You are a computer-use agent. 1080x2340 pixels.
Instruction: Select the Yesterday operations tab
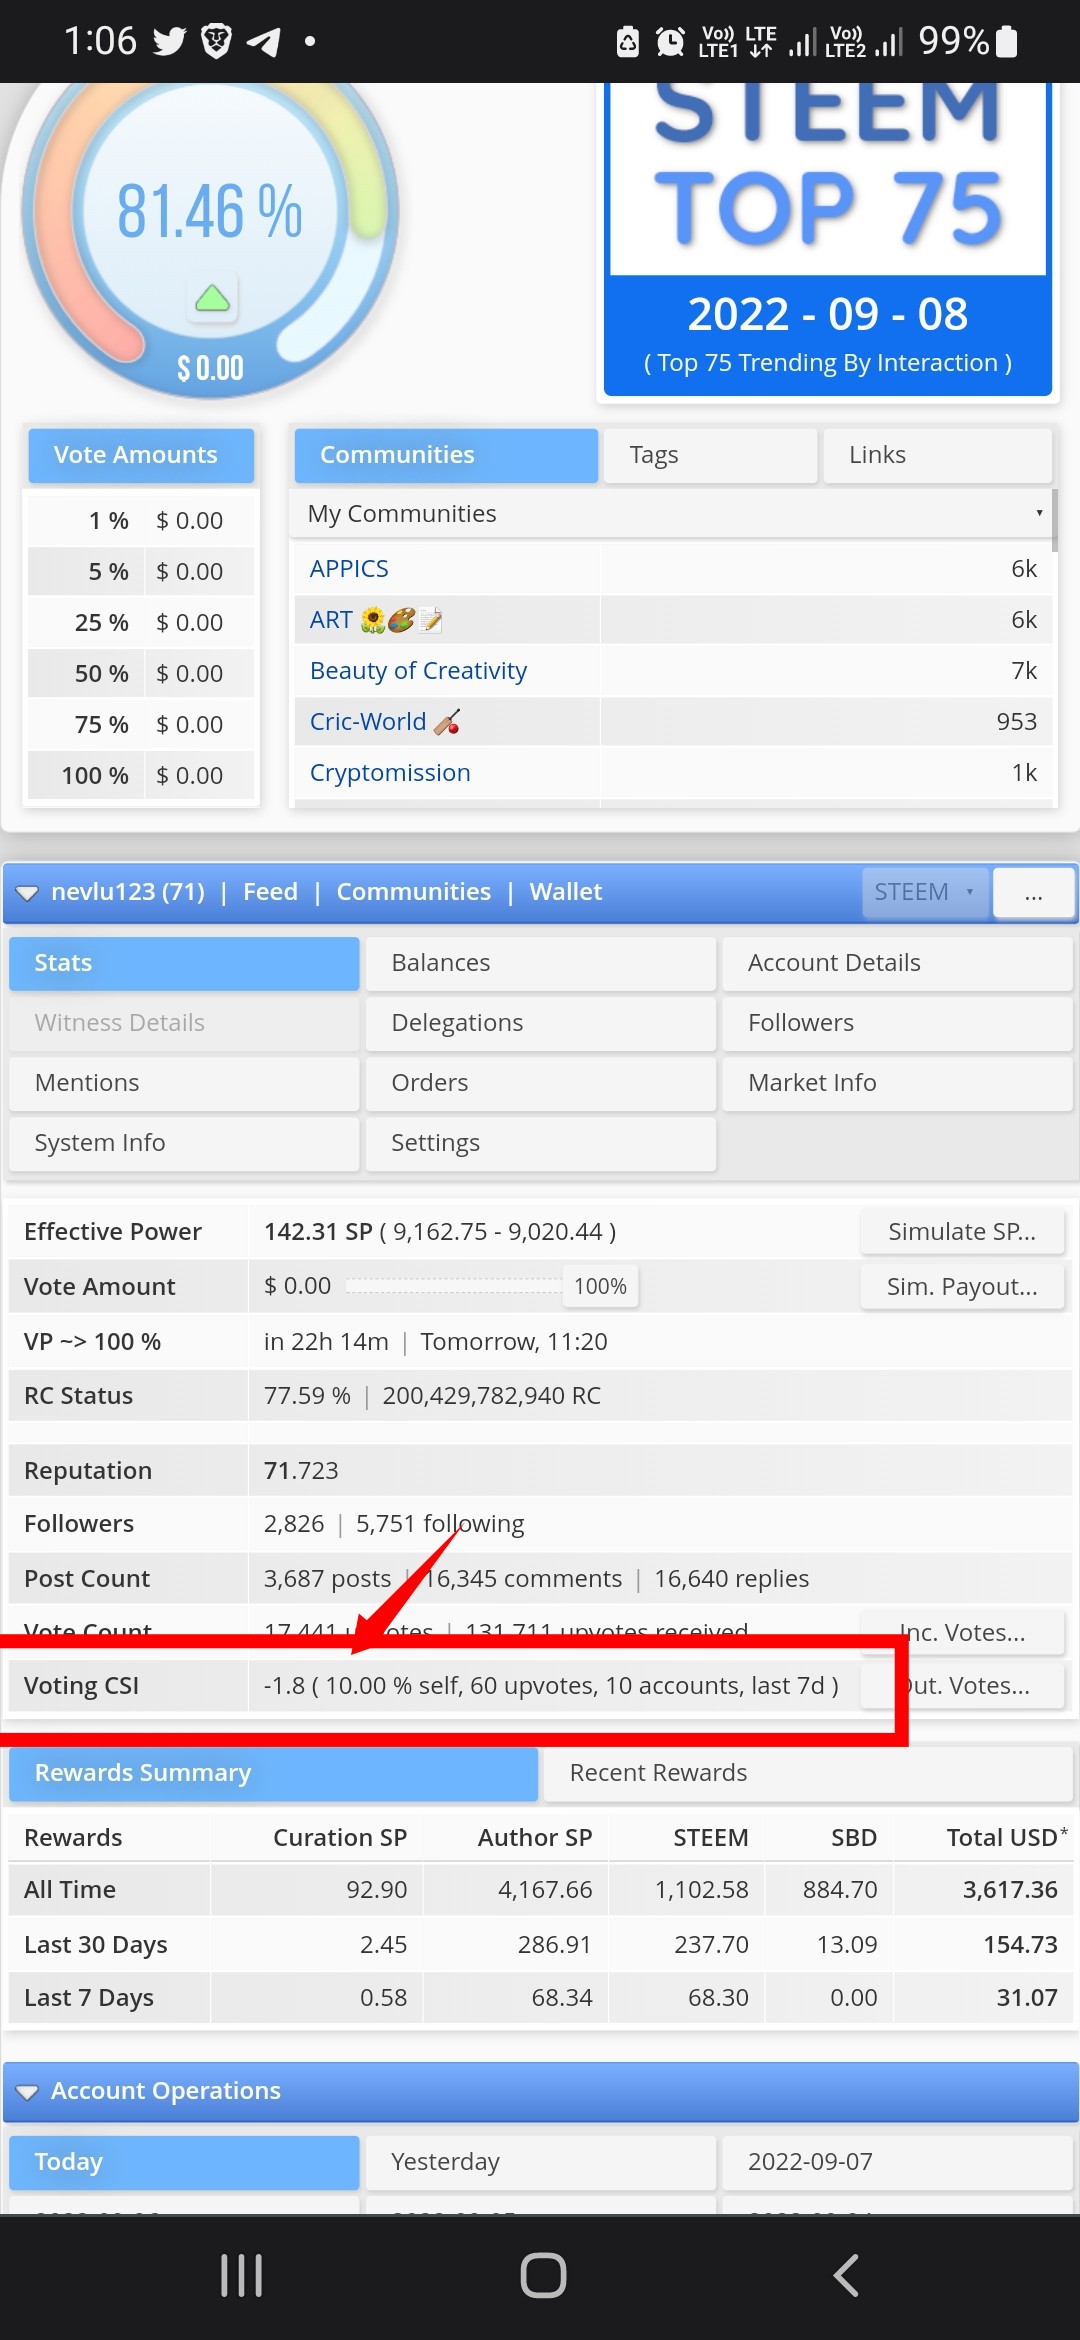541,2162
